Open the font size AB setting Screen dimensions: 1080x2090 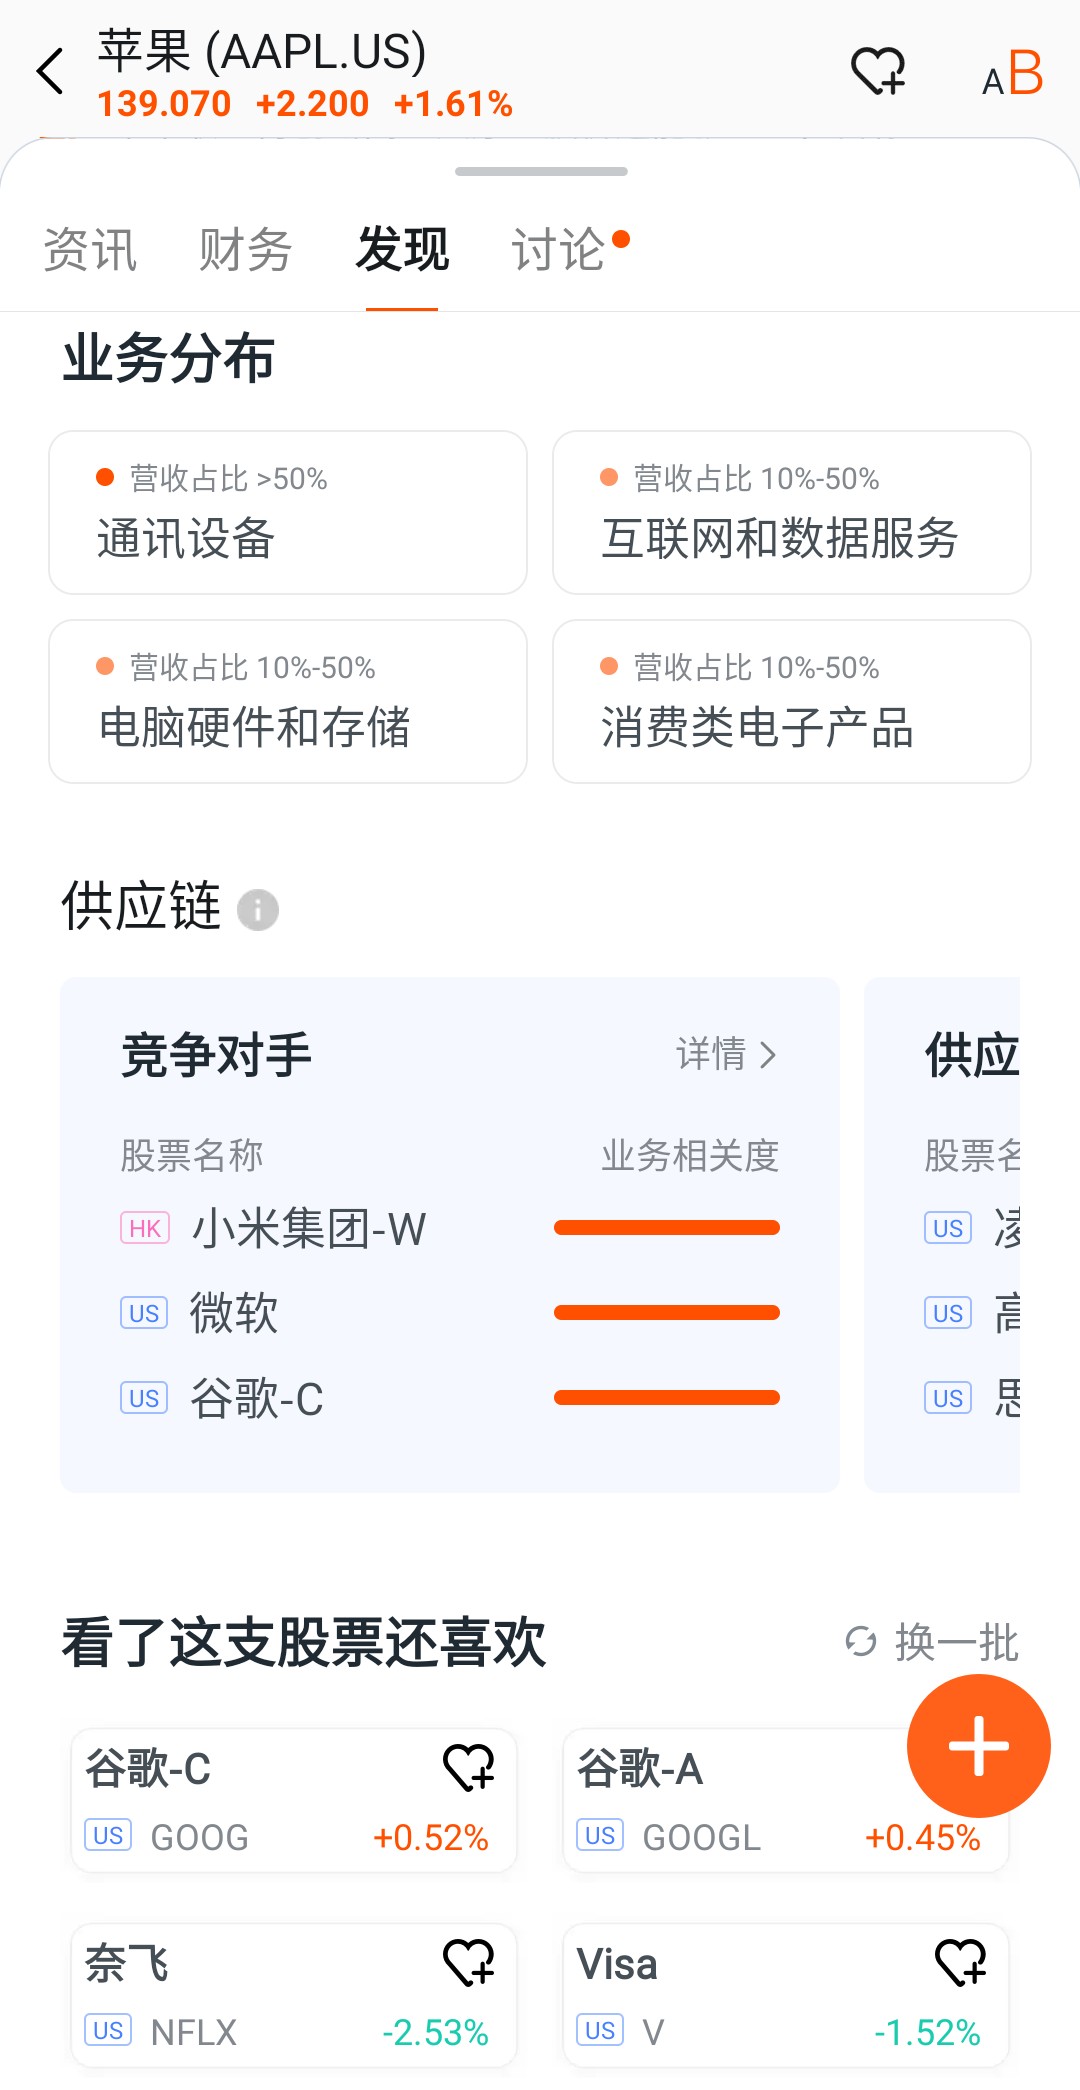1012,74
